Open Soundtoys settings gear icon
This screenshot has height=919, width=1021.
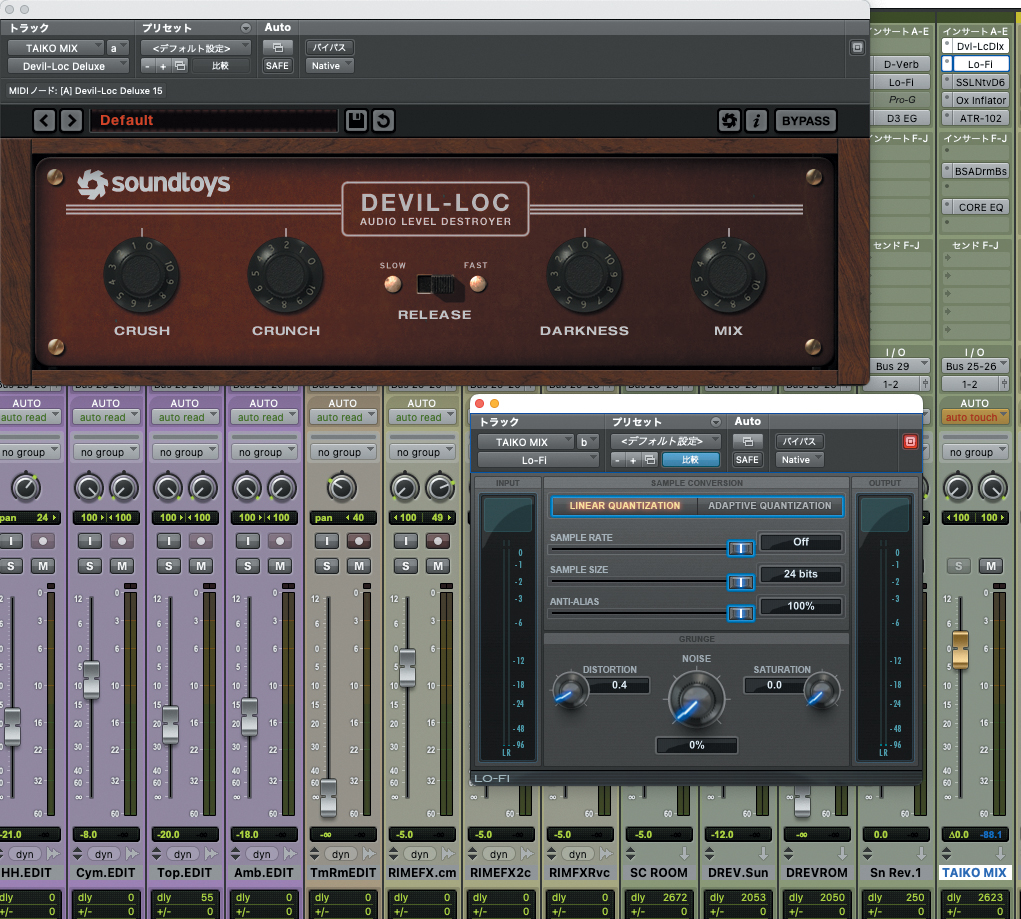tap(729, 120)
